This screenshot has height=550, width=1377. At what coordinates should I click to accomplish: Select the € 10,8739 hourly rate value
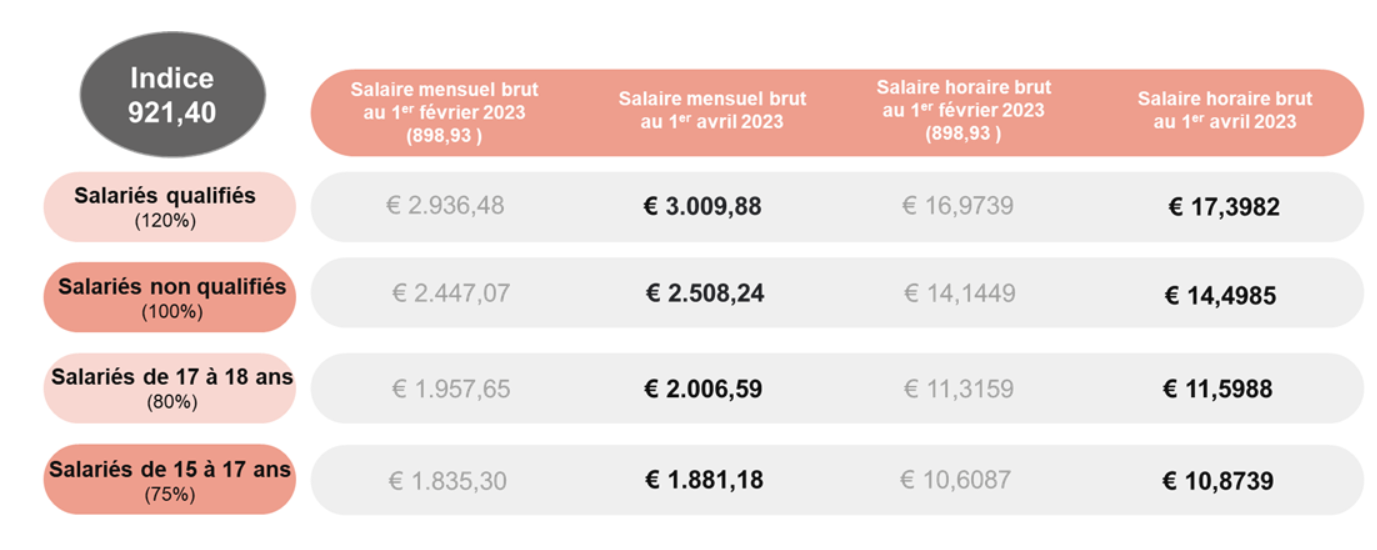1217,481
